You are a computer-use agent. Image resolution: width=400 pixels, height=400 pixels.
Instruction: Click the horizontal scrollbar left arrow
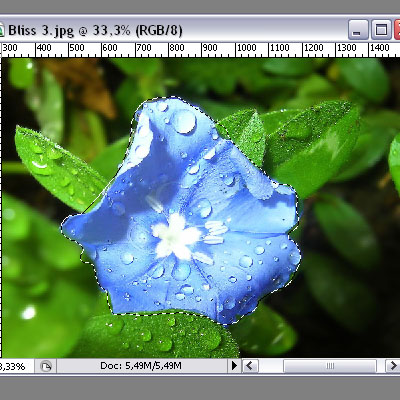click(x=250, y=366)
